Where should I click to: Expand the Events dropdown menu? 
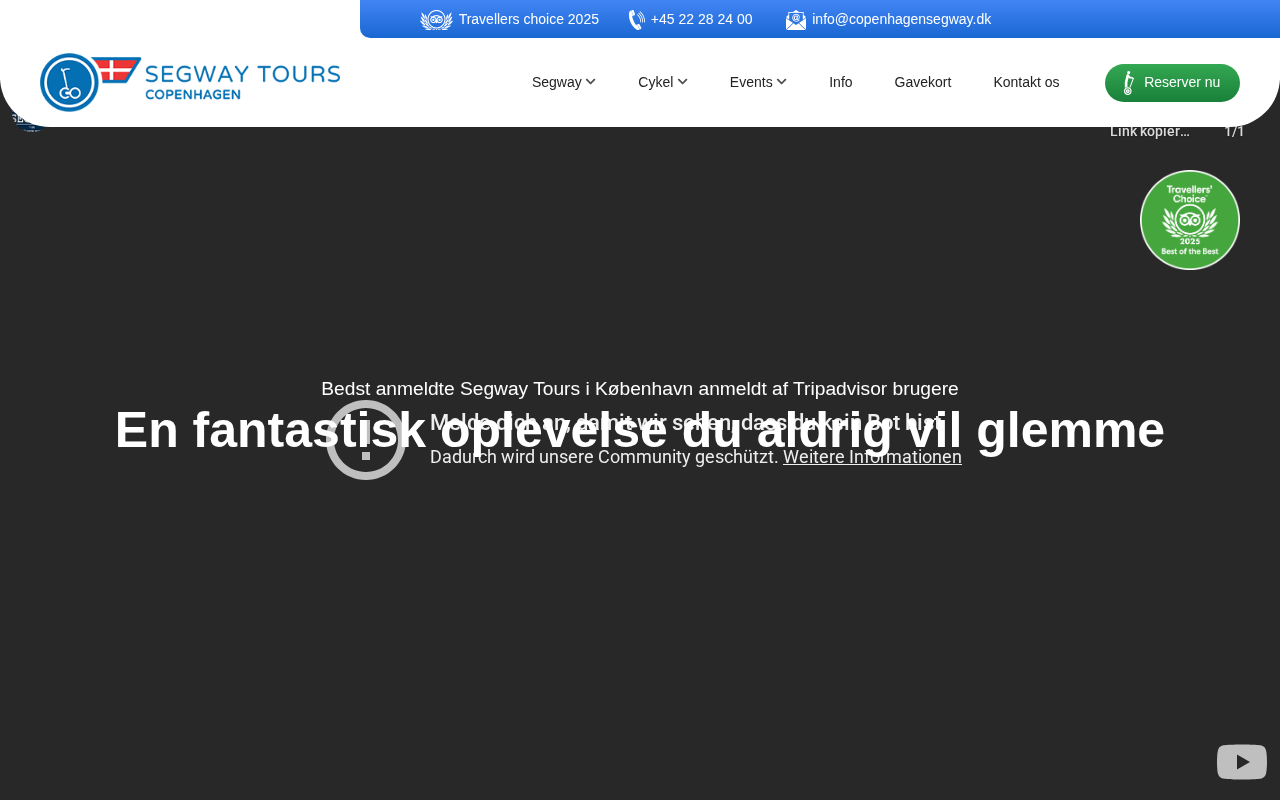[x=757, y=82]
